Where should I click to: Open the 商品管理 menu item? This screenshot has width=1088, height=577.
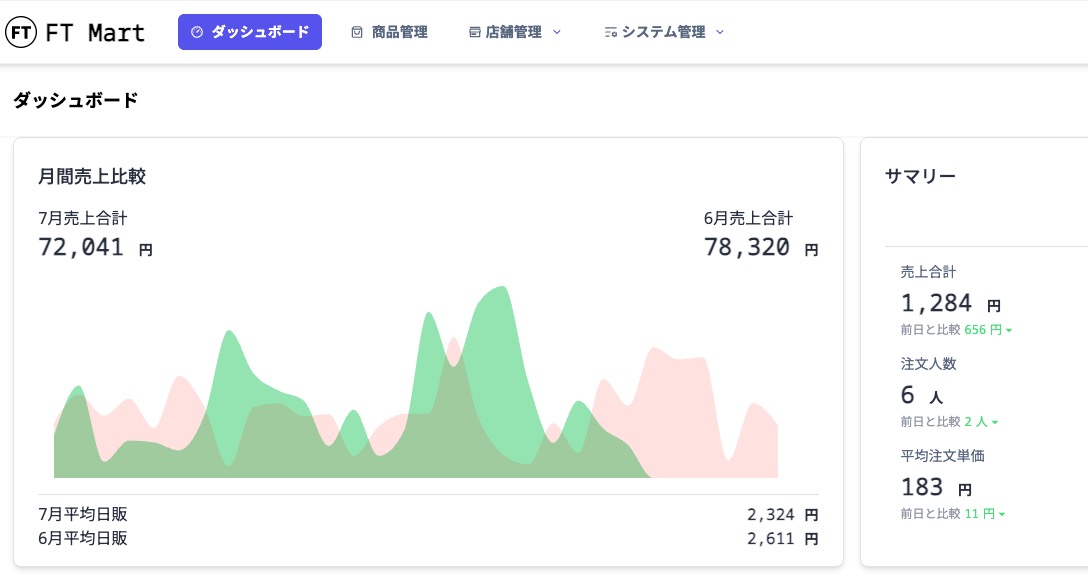click(399, 32)
